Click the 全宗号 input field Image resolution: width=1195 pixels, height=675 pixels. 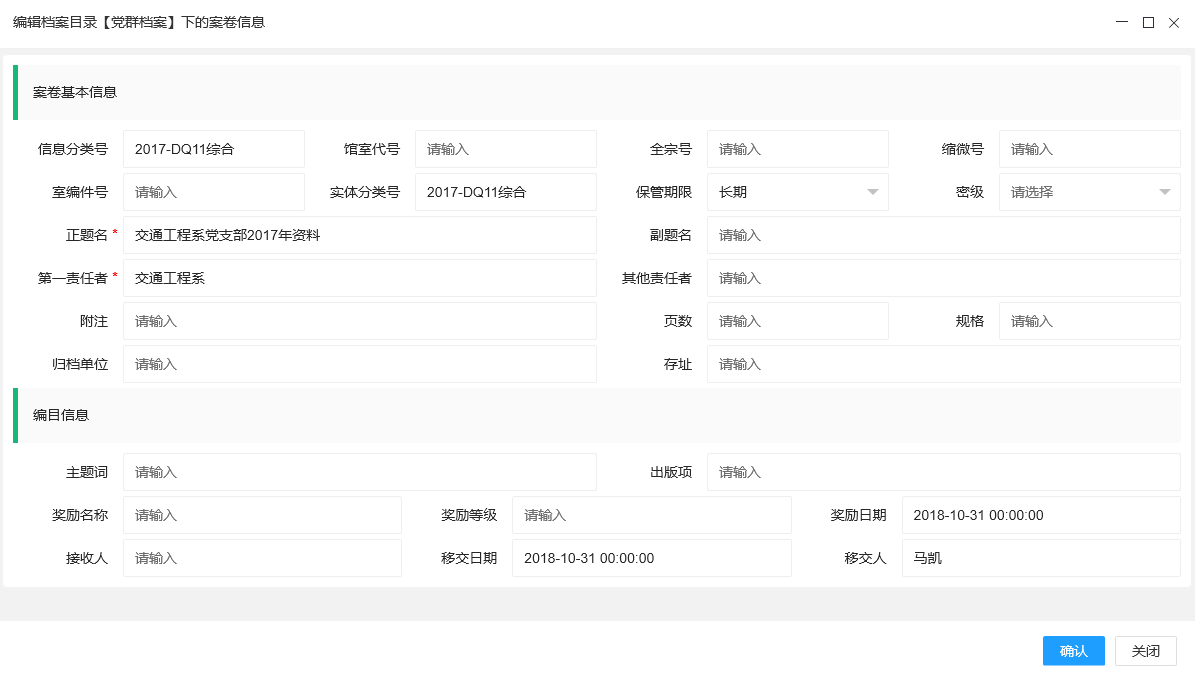(797, 148)
